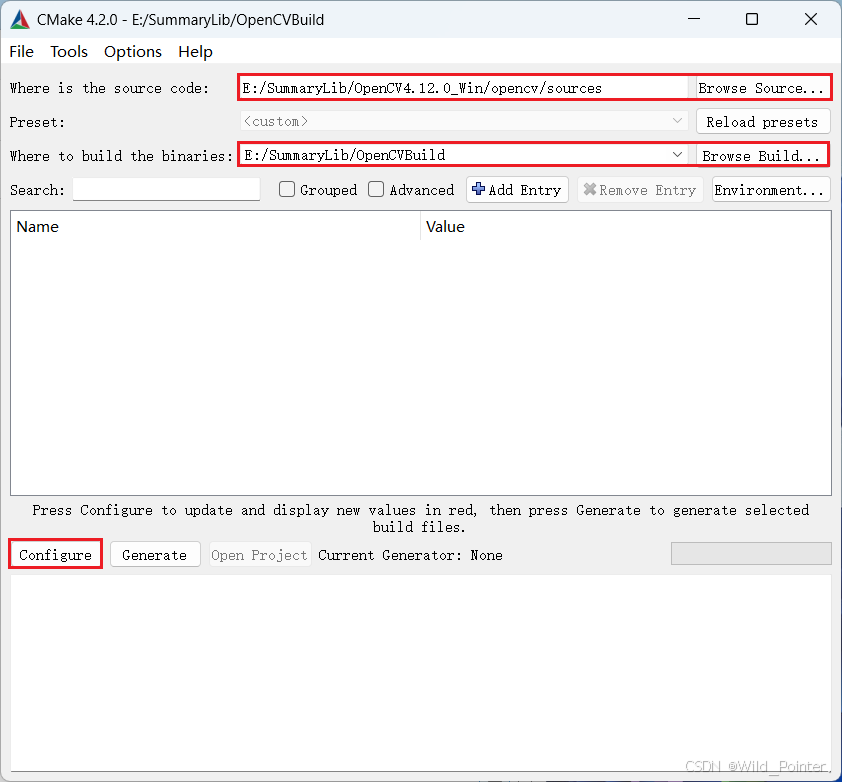Screen dimensions: 842x782
Task: Click the Value column header
Action: point(626,227)
